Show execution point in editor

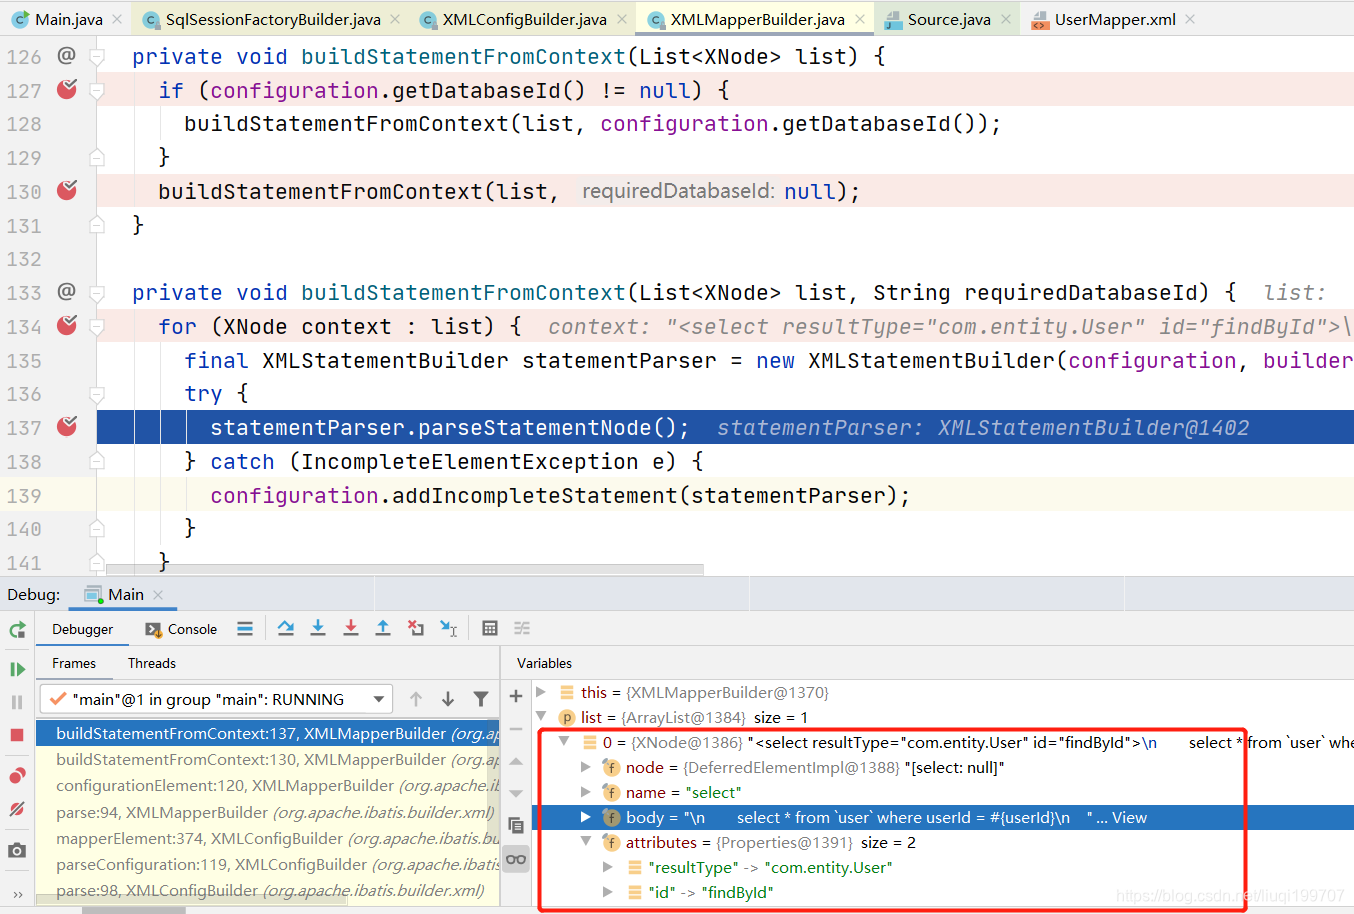(x=245, y=629)
